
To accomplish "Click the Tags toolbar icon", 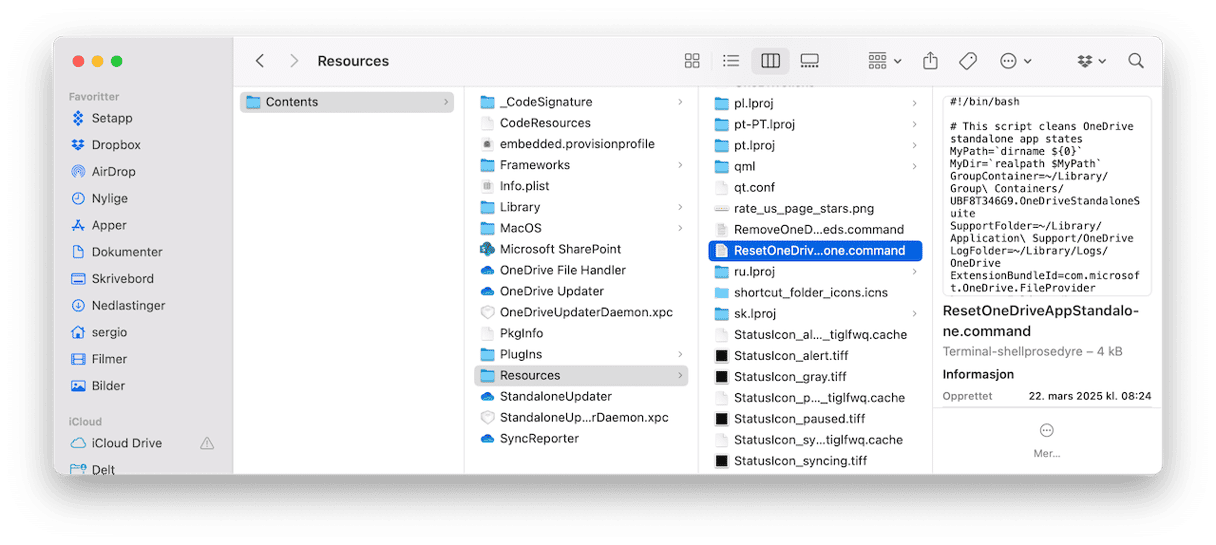I will click(x=968, y=61).
